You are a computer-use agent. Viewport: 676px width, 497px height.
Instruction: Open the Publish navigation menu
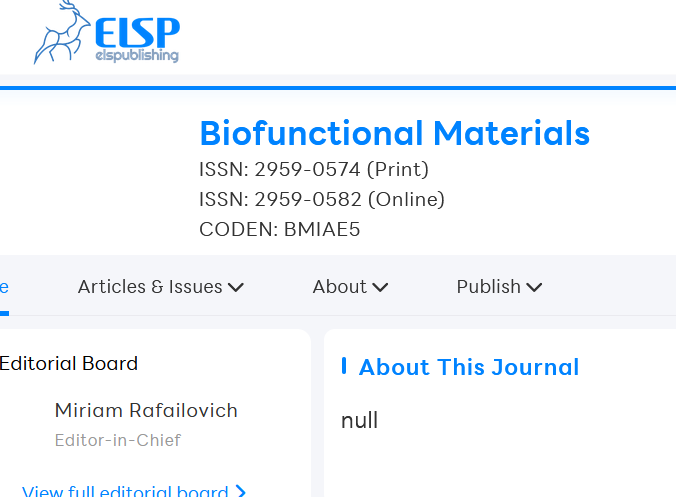(488, 287)
